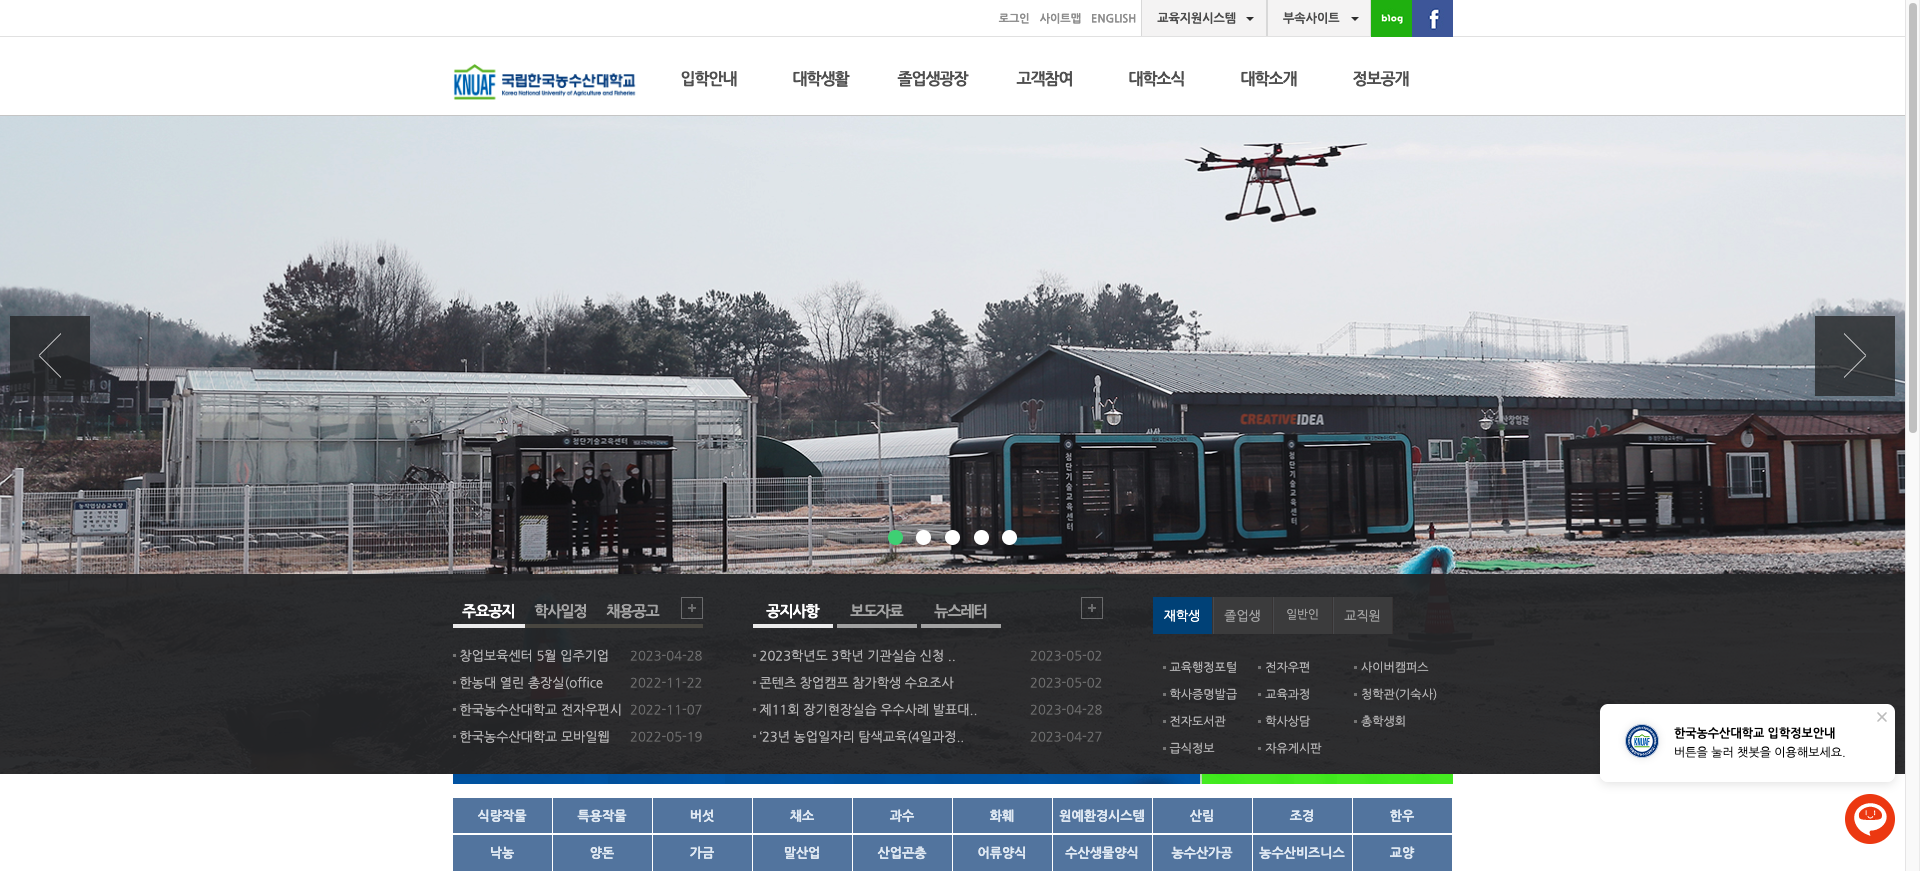Expand the 교육지원시스템 dropdown
Viewport: 1920px width, 871px height.
1204,18
